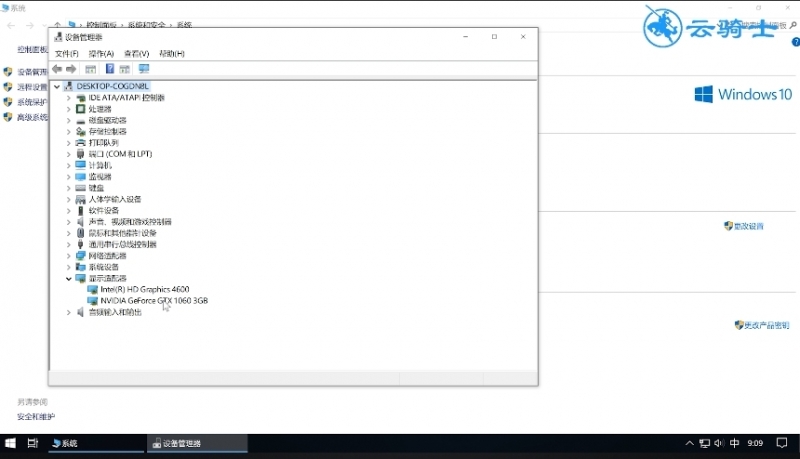800x459 pixels.
Task: Select Intel(R) HD Graphics 4600 text
Action: pos(145,289)
